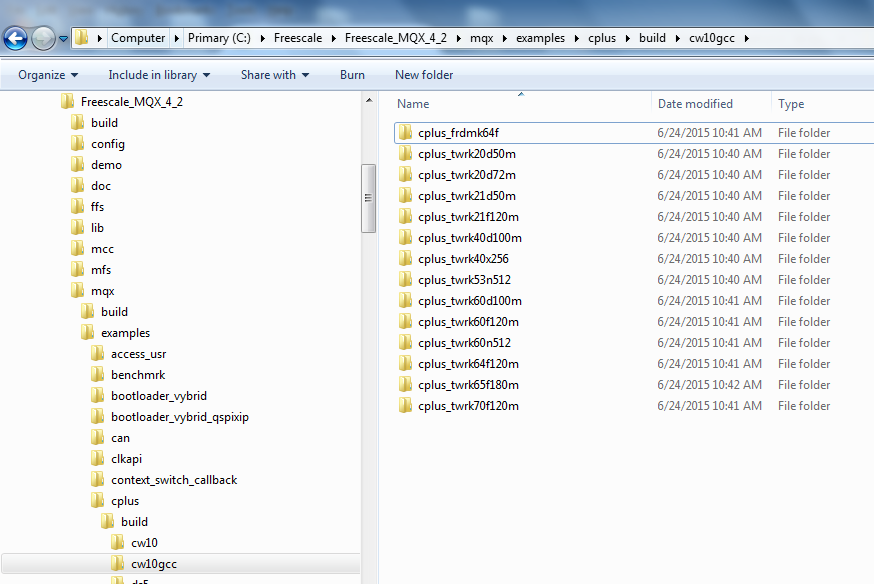
Task: Select cplus_twrk20d50m folder icon
Action: (x=405, y=154)
